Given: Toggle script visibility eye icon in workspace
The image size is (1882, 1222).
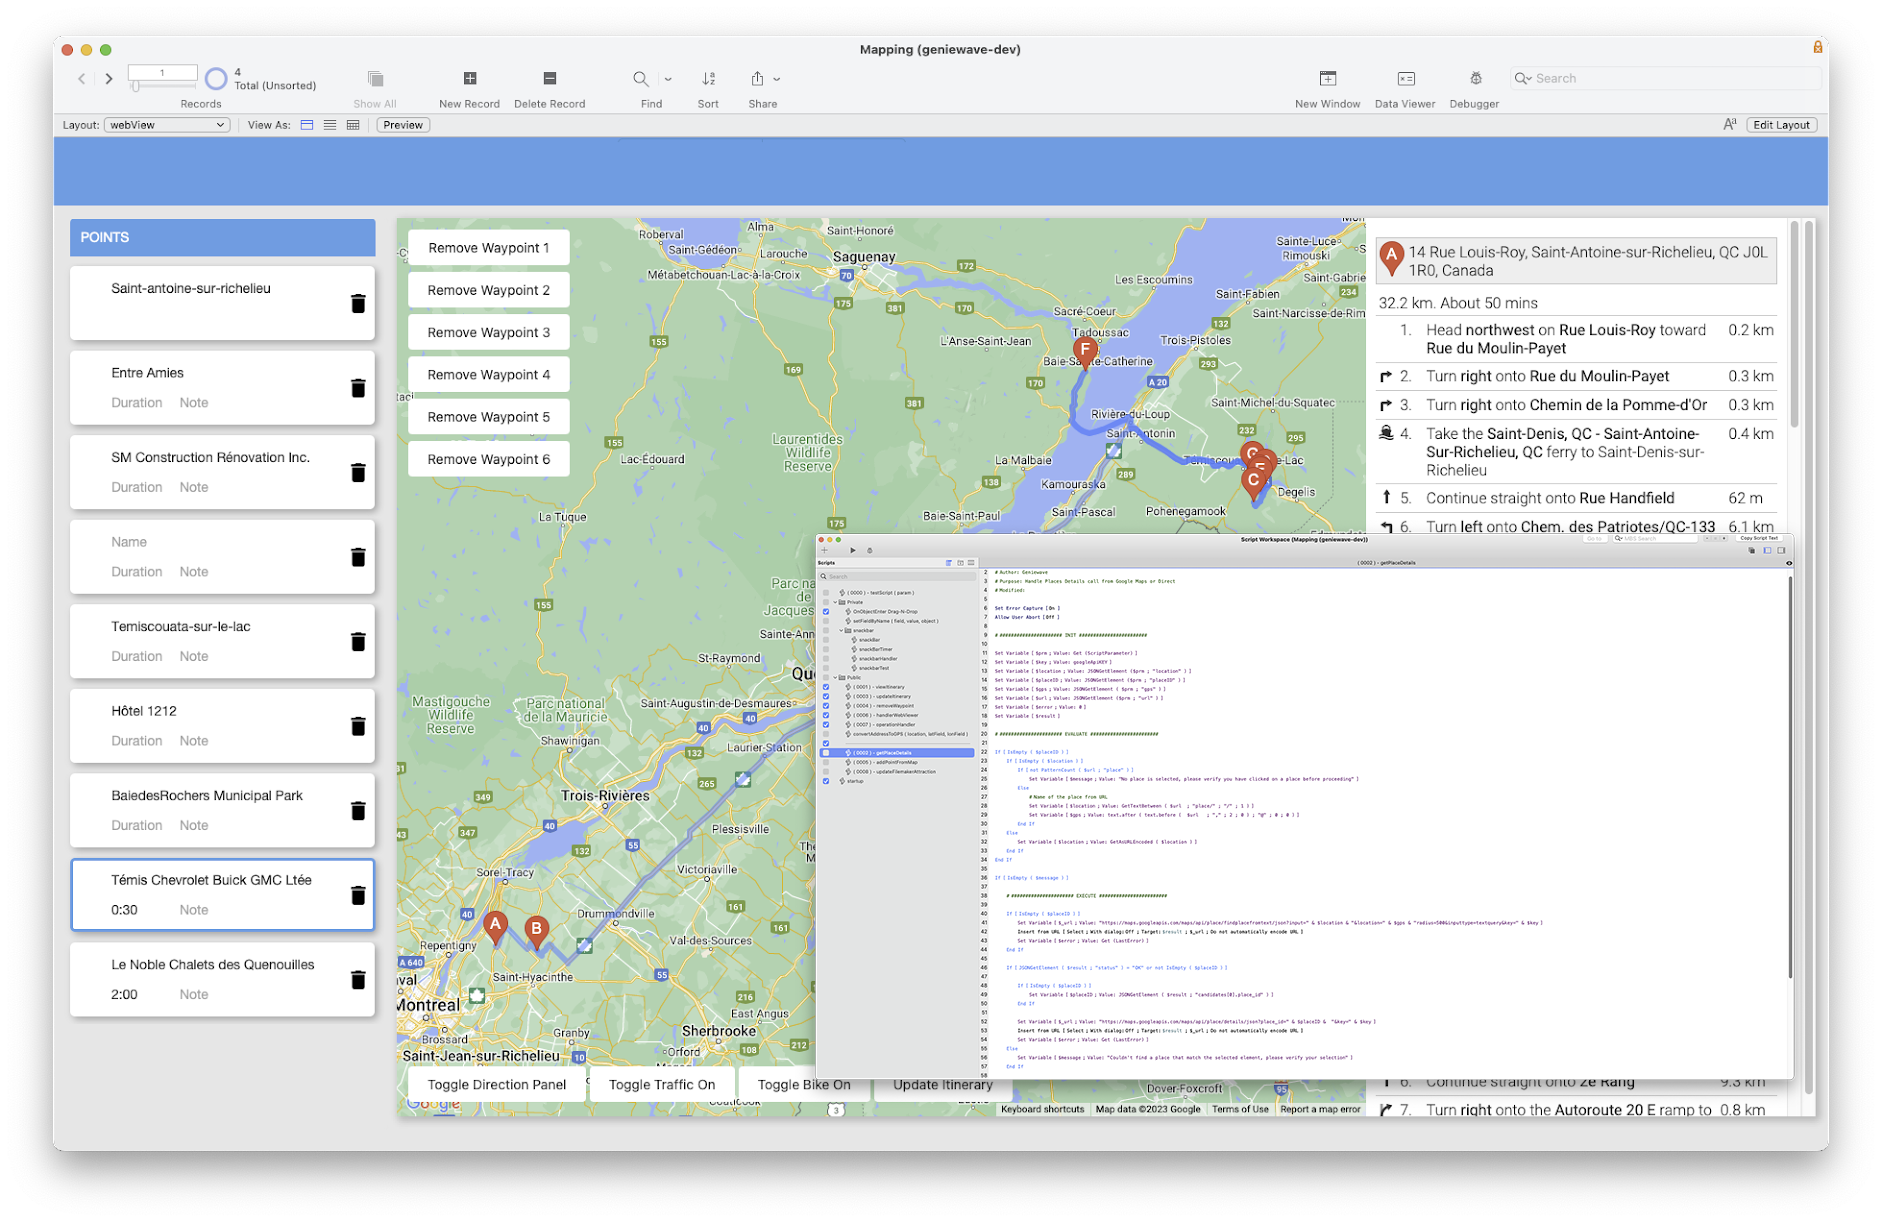Looking at the screenshot, I should click(x=1789, y=563).
